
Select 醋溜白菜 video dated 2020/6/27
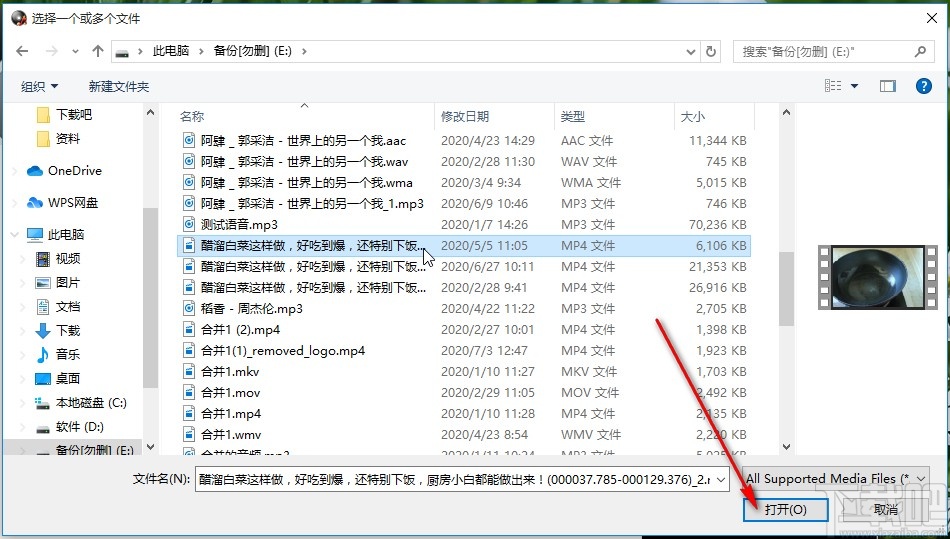[x=464, y=266]
